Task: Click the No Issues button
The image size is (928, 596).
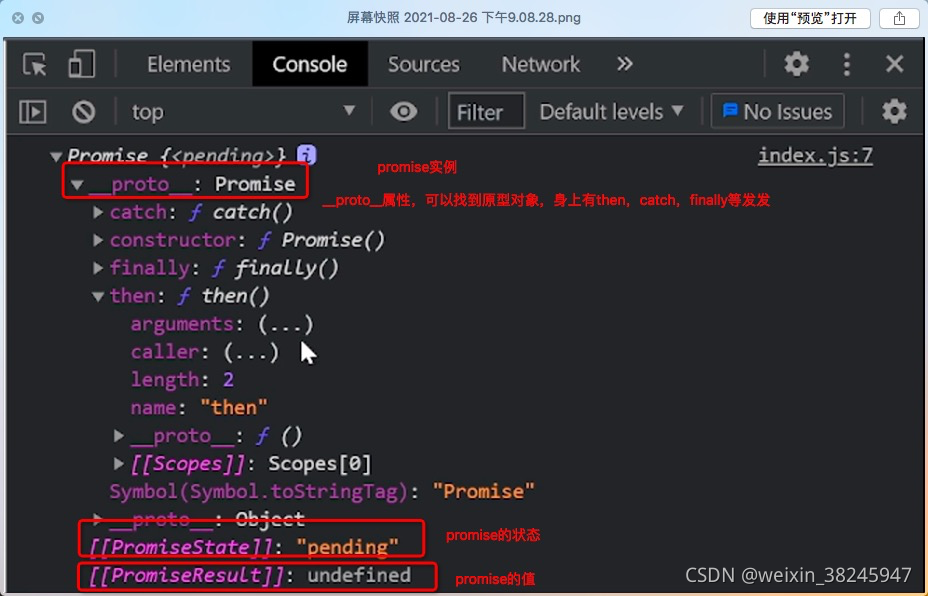Action: click(x=778, y=111)
